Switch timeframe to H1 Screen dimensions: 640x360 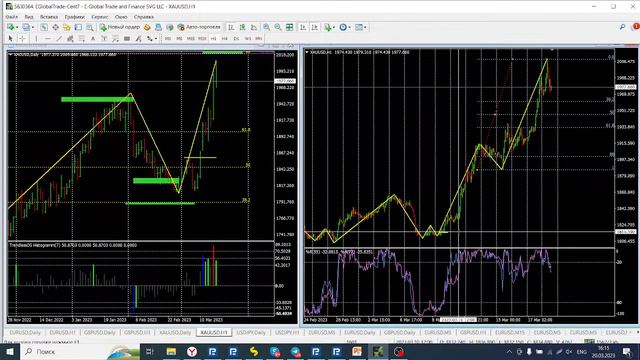pos(213,38)
